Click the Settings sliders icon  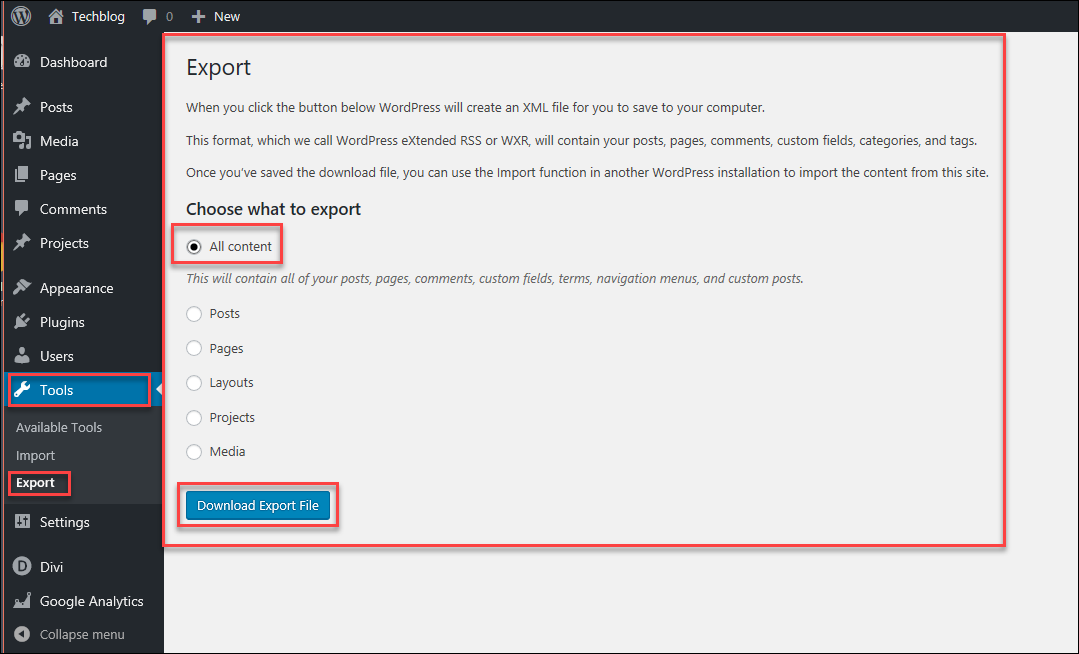click(22, 521)
